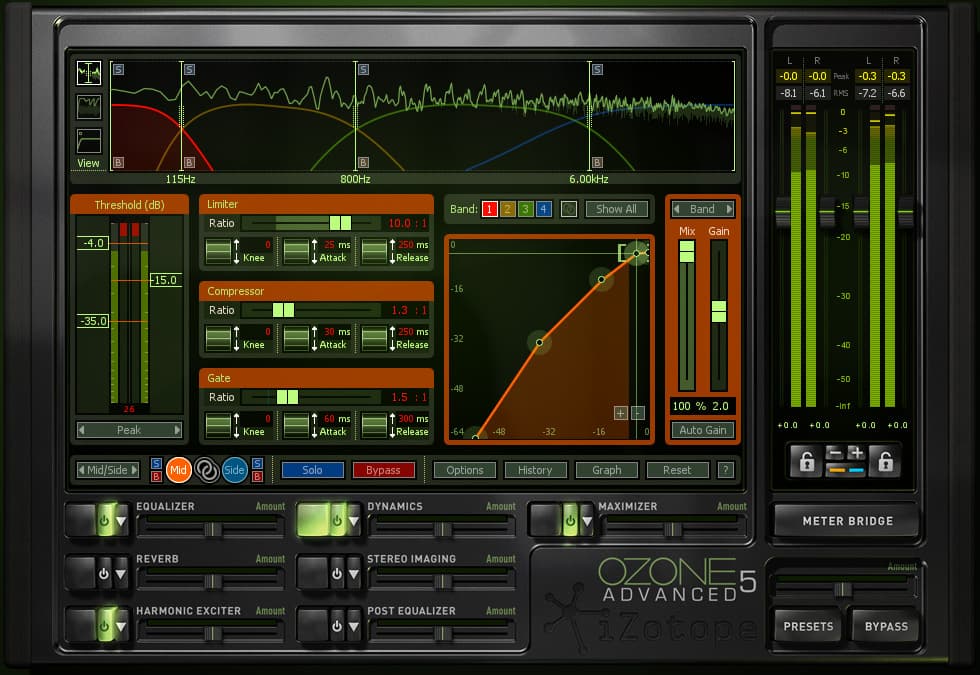Open the Stereo Imaging module dropdown arrow
This screenshot has width=980, height=675.
[x=354, y=573]
